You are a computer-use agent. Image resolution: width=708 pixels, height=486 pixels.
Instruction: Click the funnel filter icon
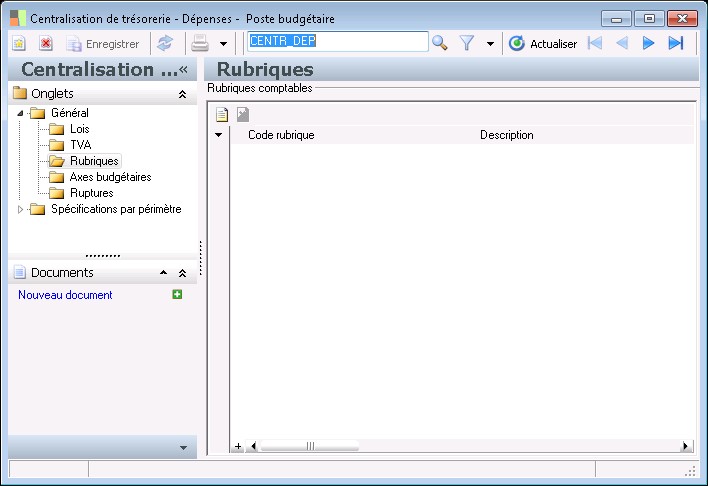(x=466, y=43)
